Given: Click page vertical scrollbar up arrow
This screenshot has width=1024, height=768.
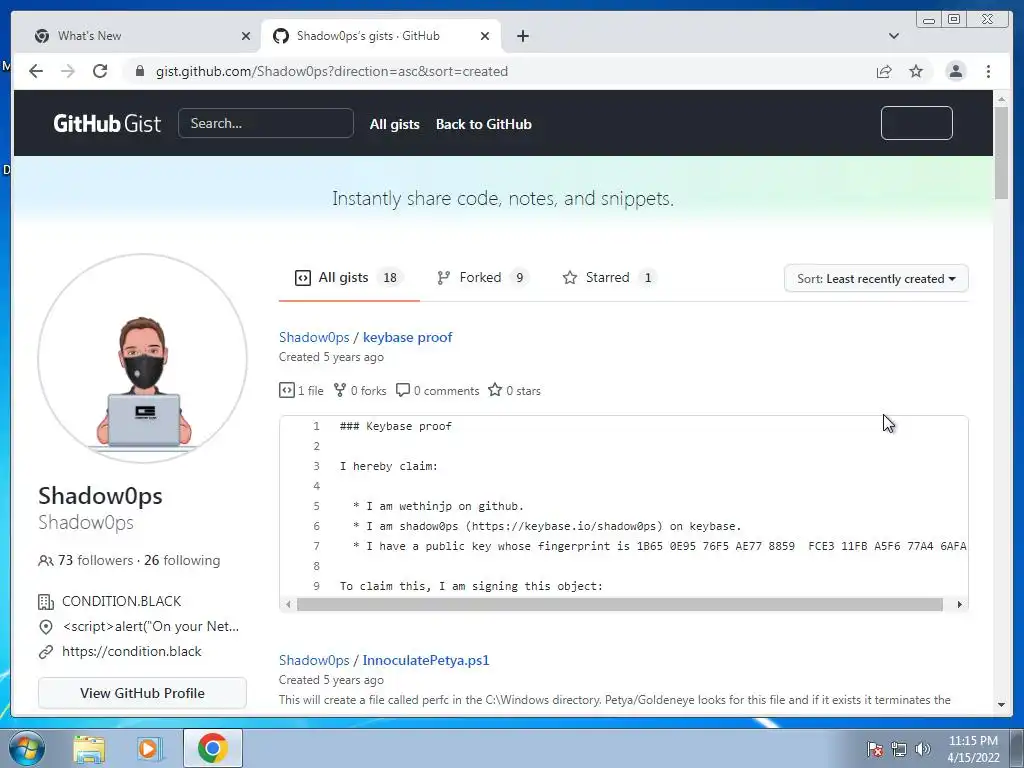Looking at the screenshot, I should (1001, 99).
